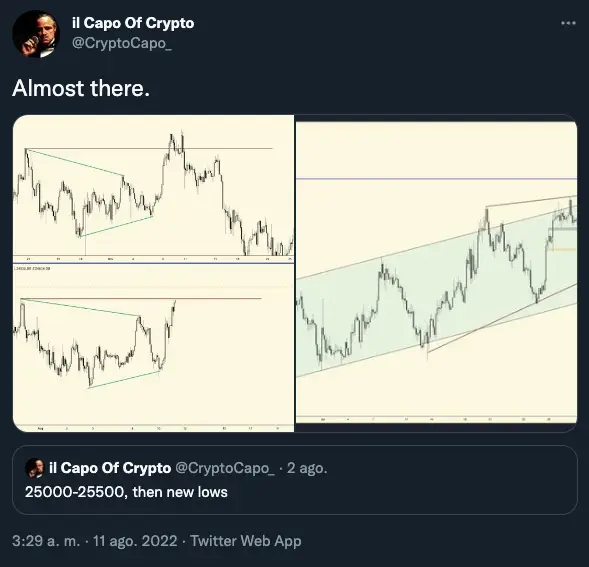Click the lower candlestick panel in the left image
Viewport: 589px width, 567px height.
tap(153, 348)
